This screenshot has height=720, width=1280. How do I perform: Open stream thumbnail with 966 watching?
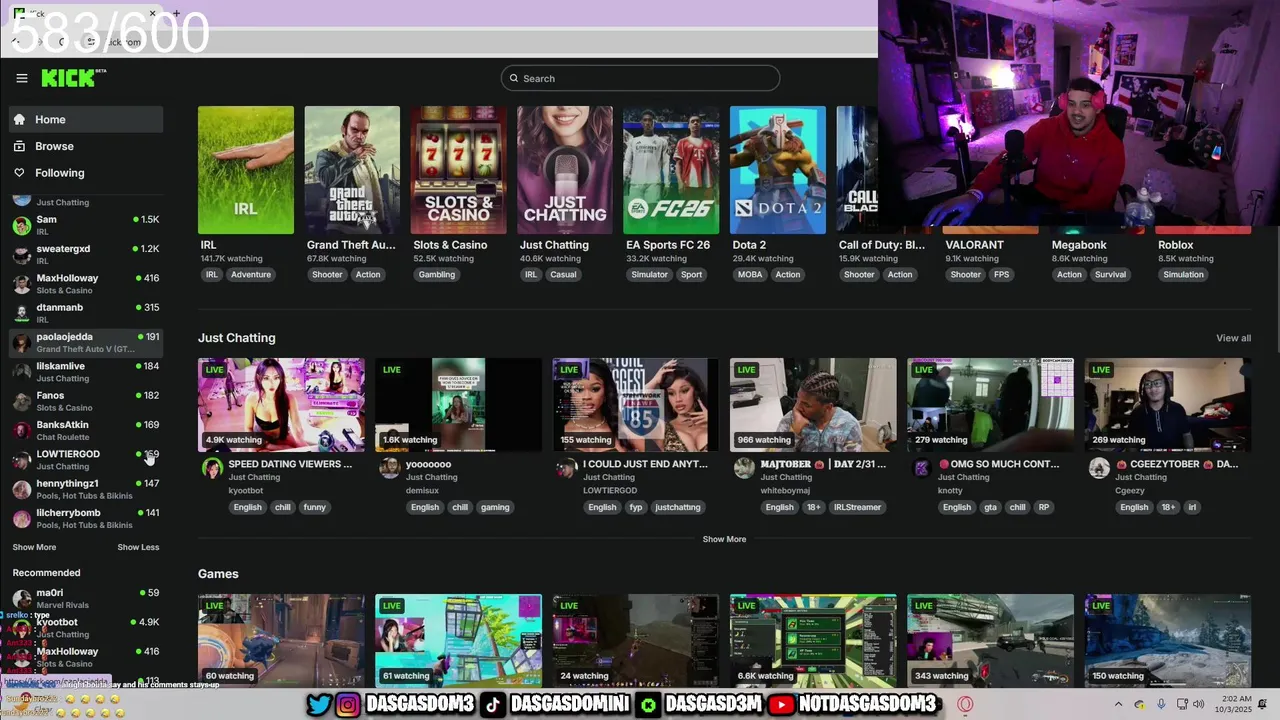(x=813, y=405)
